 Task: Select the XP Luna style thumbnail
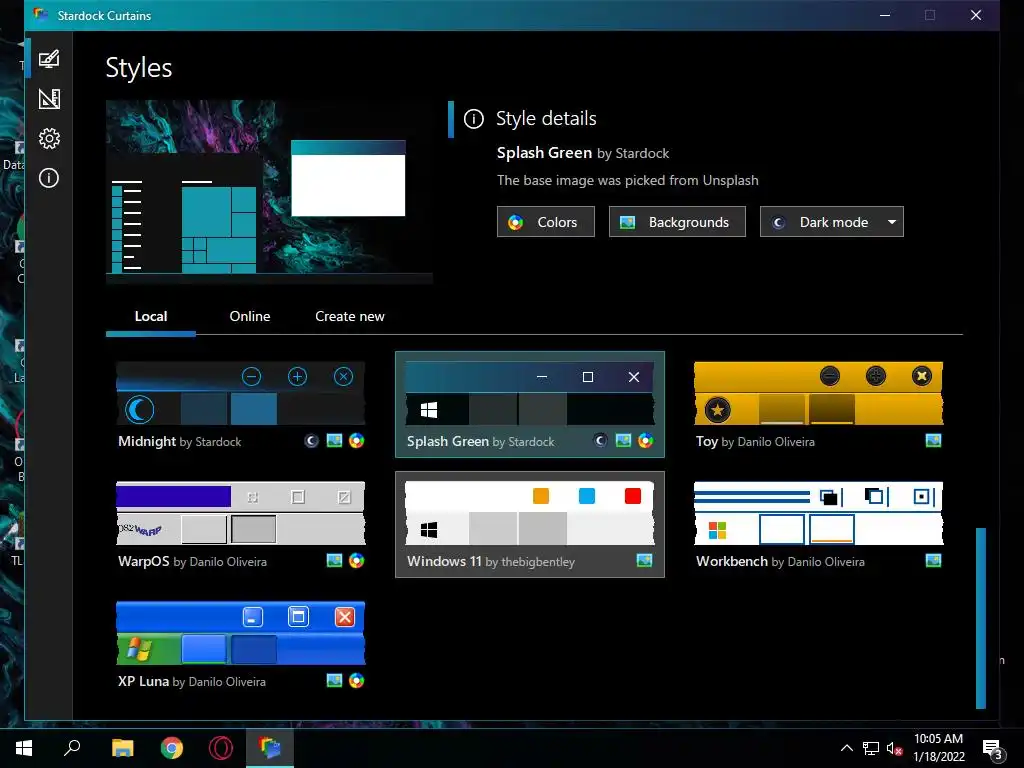[240, 633]
